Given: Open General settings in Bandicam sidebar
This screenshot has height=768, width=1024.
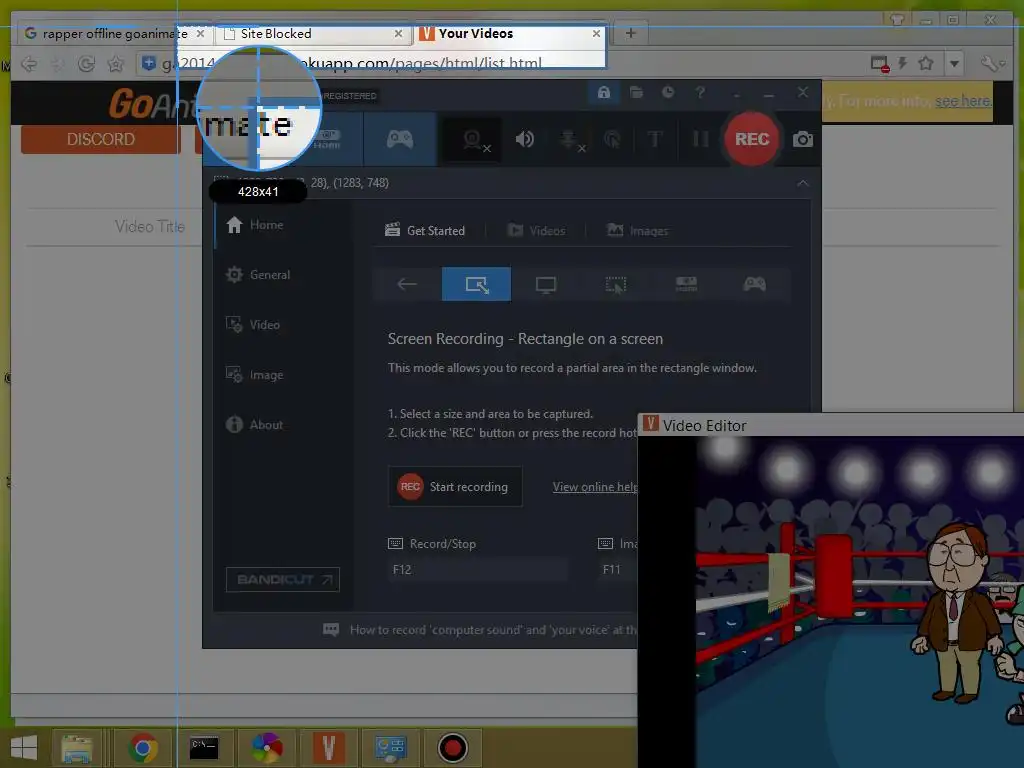Looking at the screenshot, I should (258, 275).
